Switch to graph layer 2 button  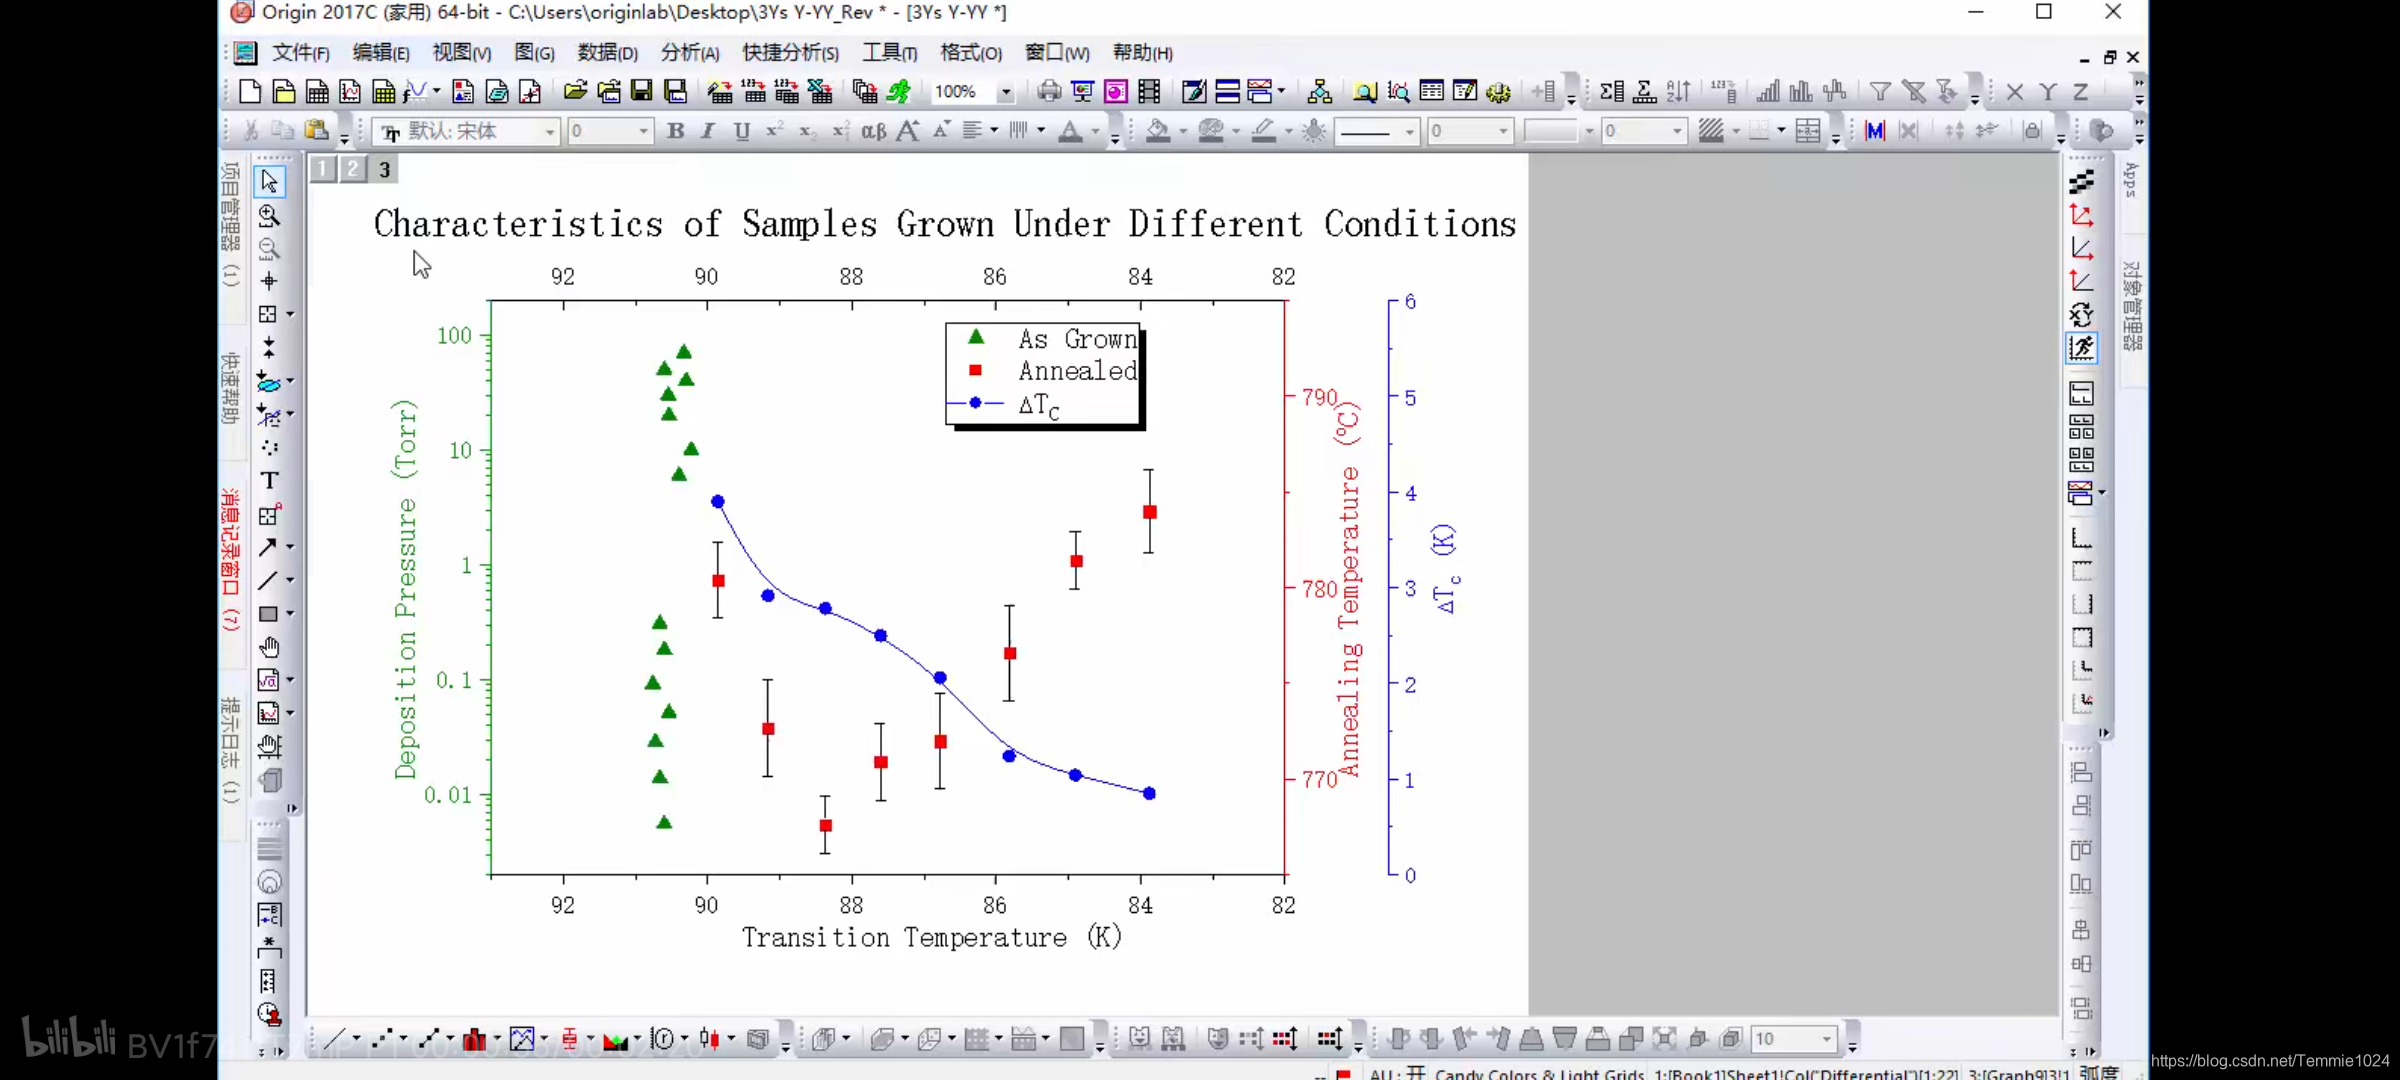tap(353, 169)
